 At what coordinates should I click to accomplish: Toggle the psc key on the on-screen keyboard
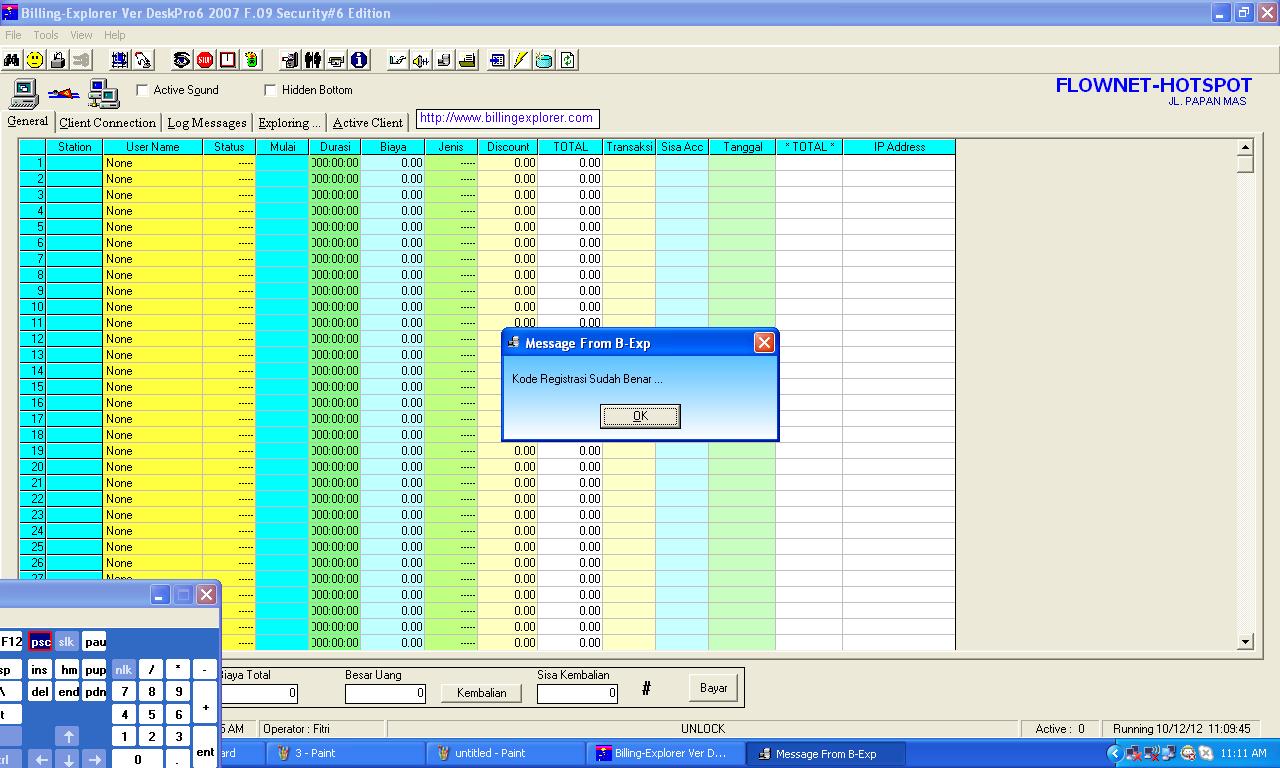point(40,641)
